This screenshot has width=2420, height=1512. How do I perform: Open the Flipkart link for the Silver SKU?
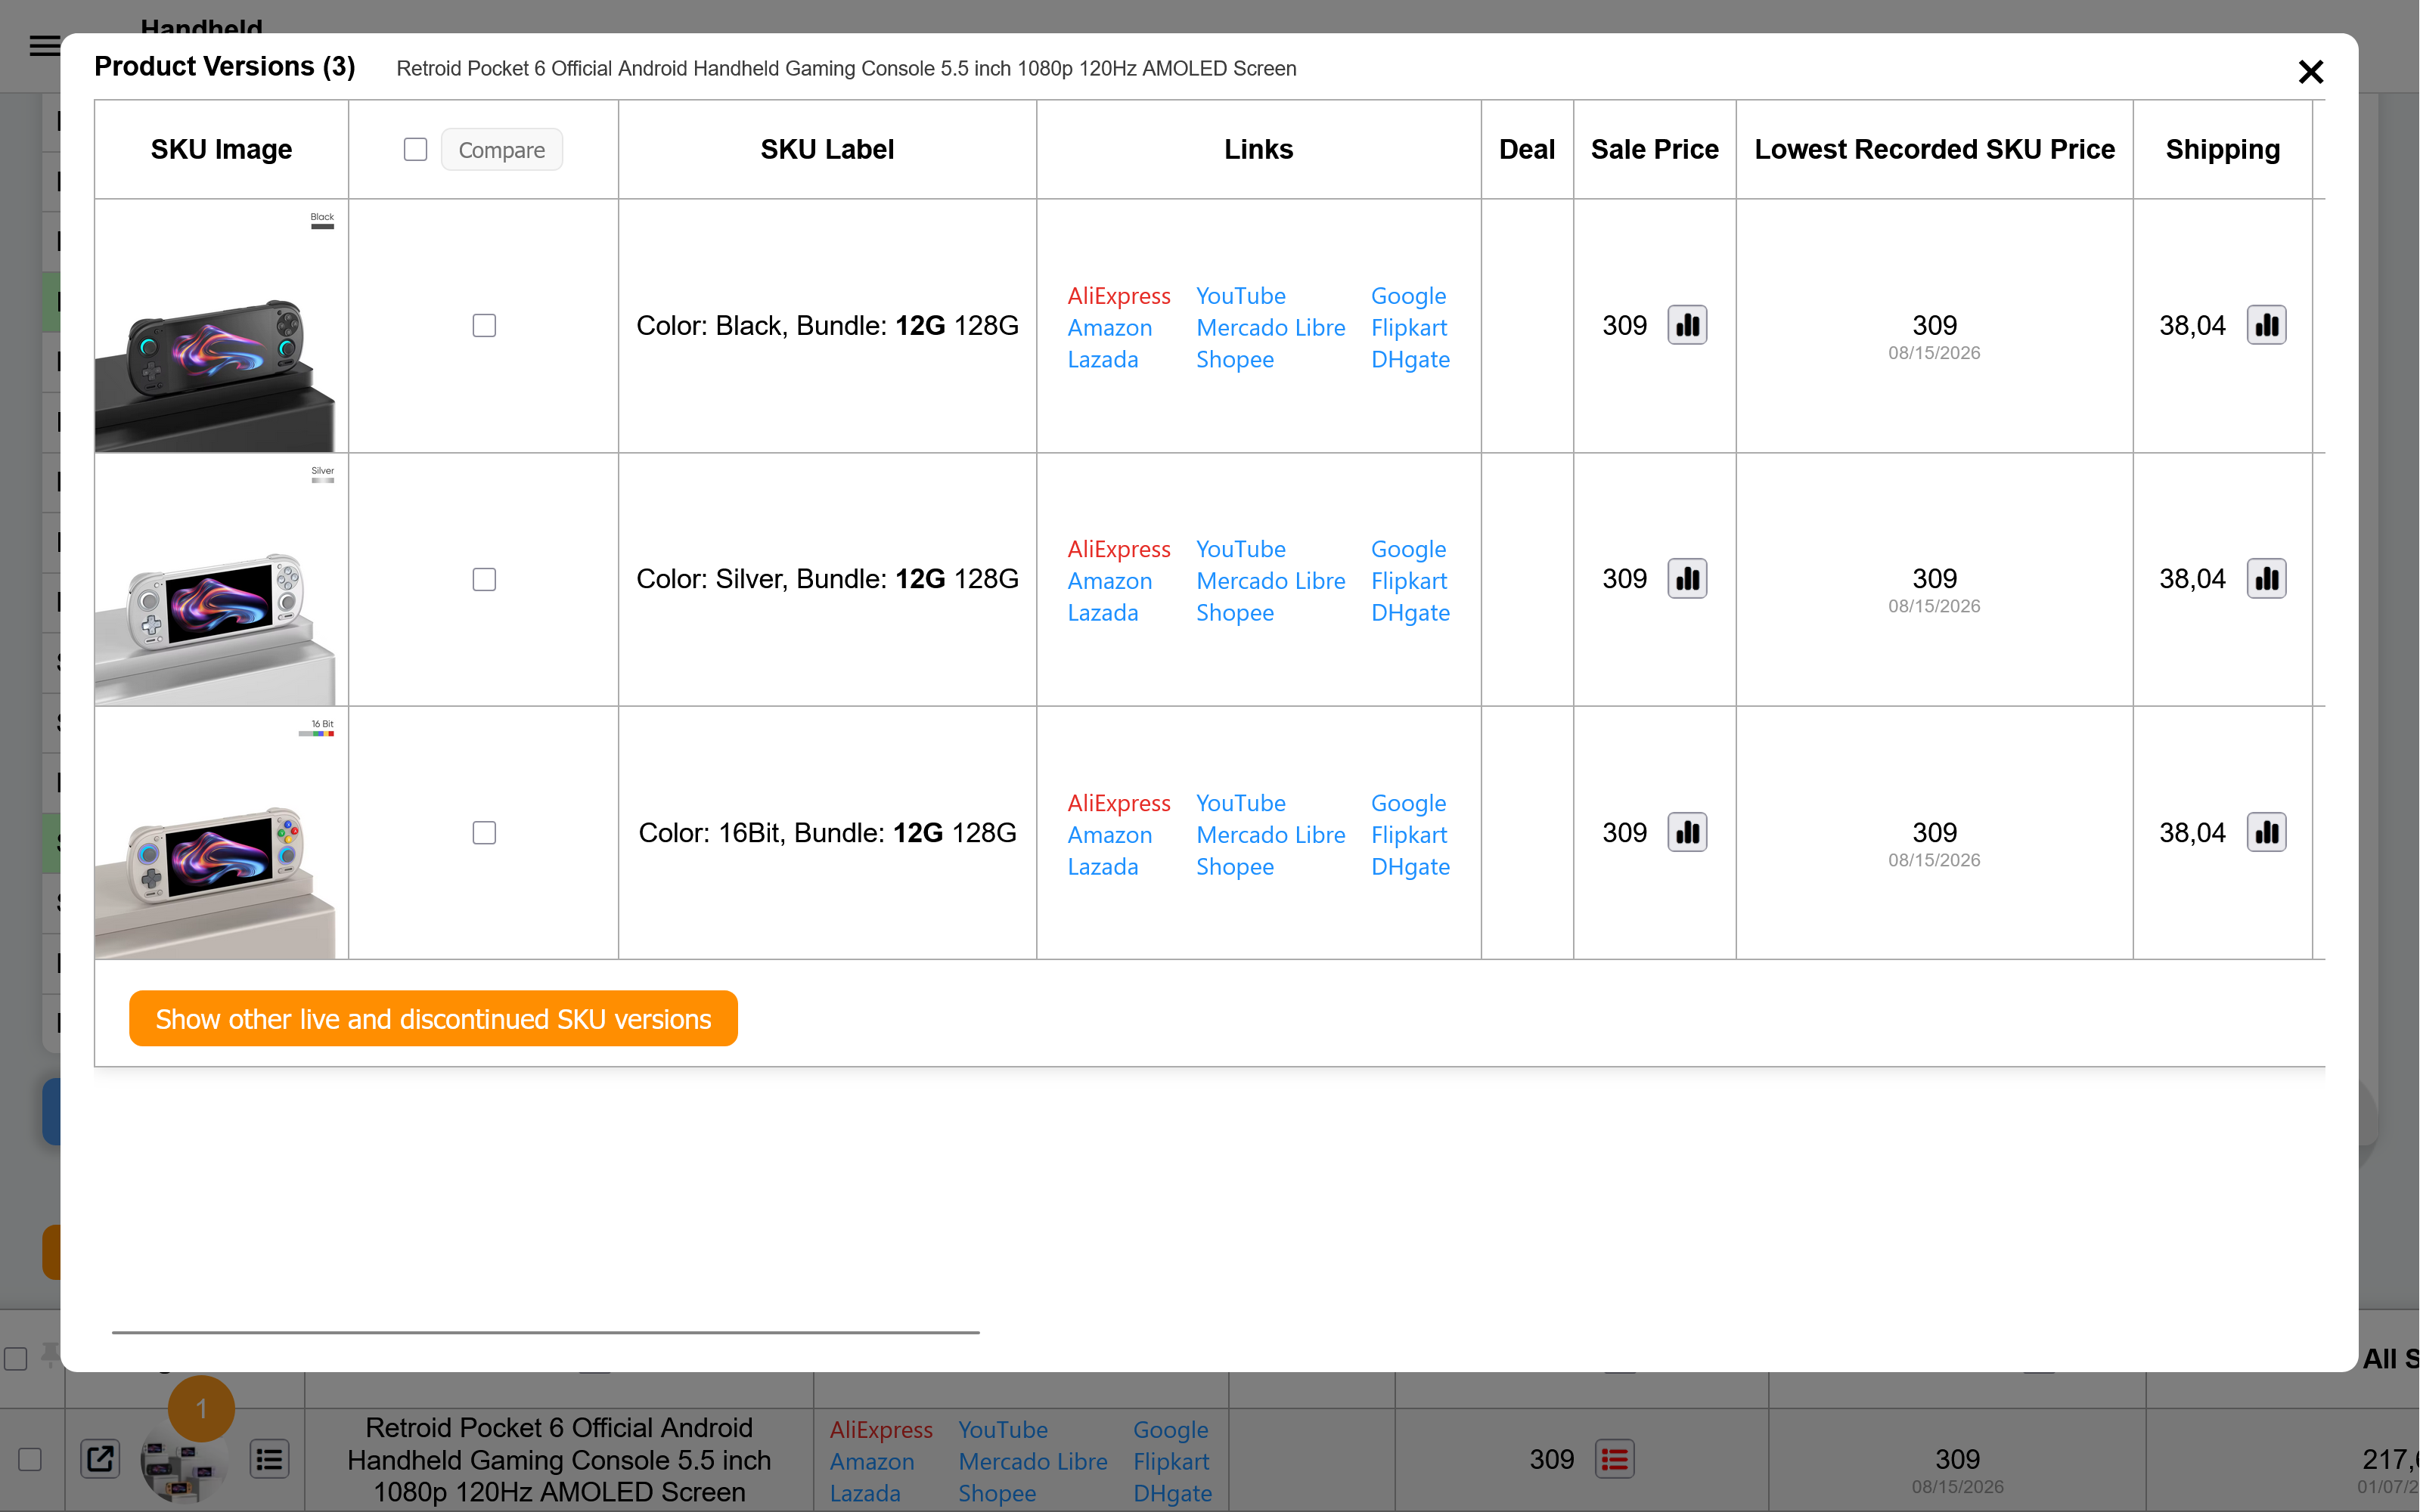(x=1408, y=581)
